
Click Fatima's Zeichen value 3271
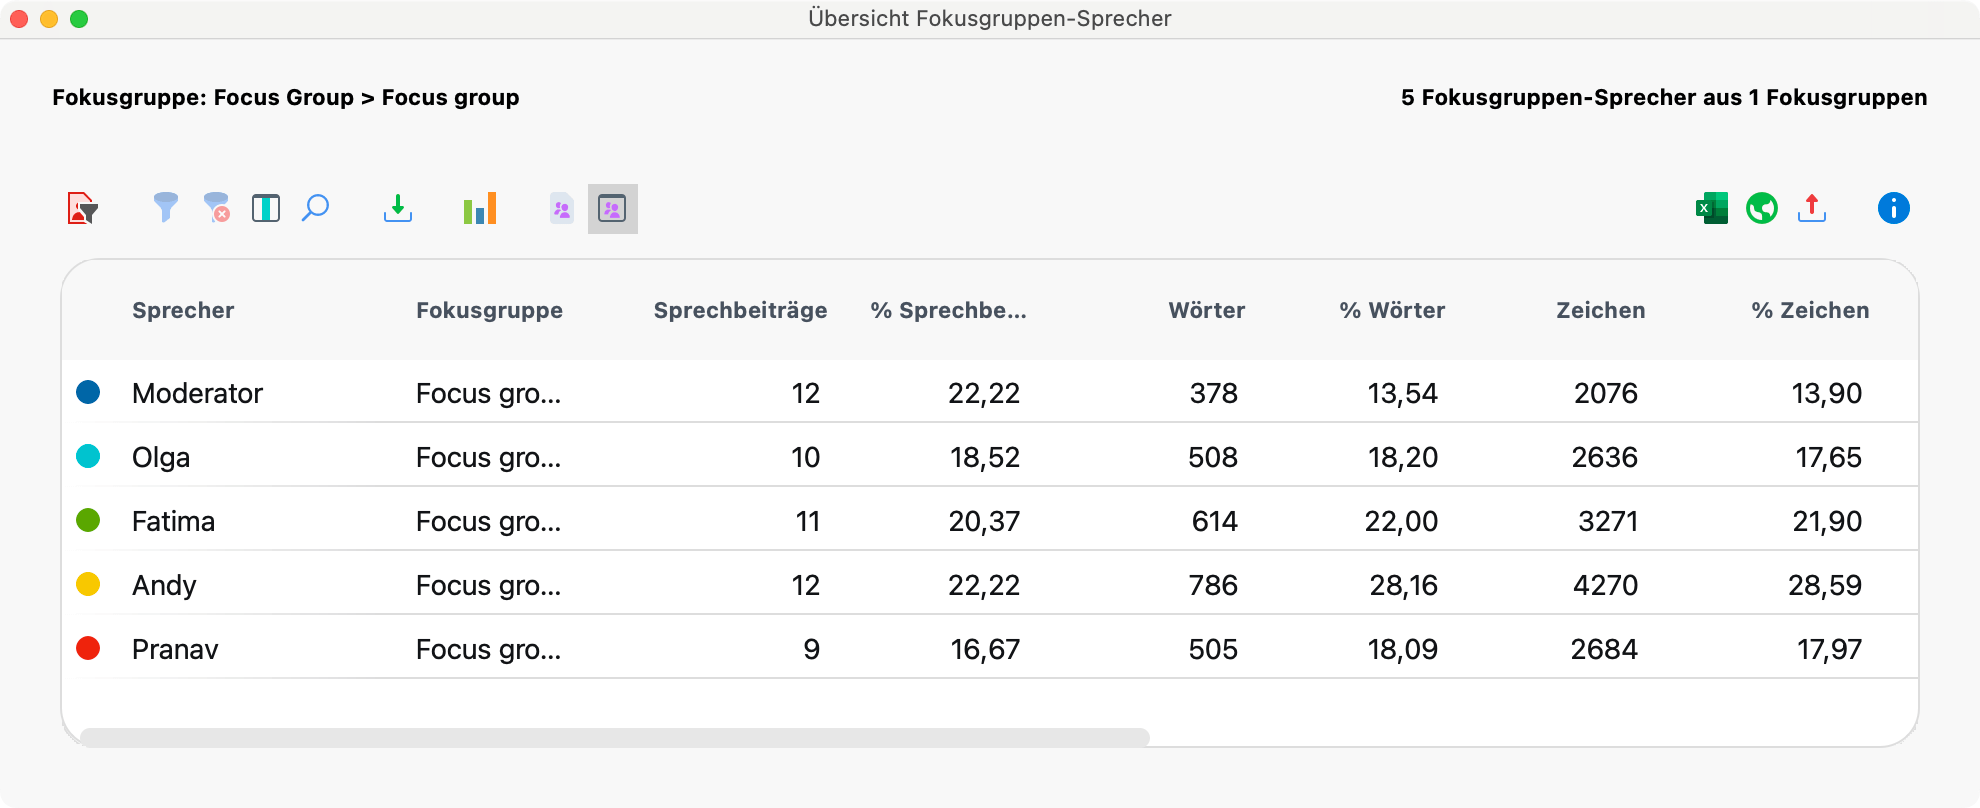(1608, 521)
